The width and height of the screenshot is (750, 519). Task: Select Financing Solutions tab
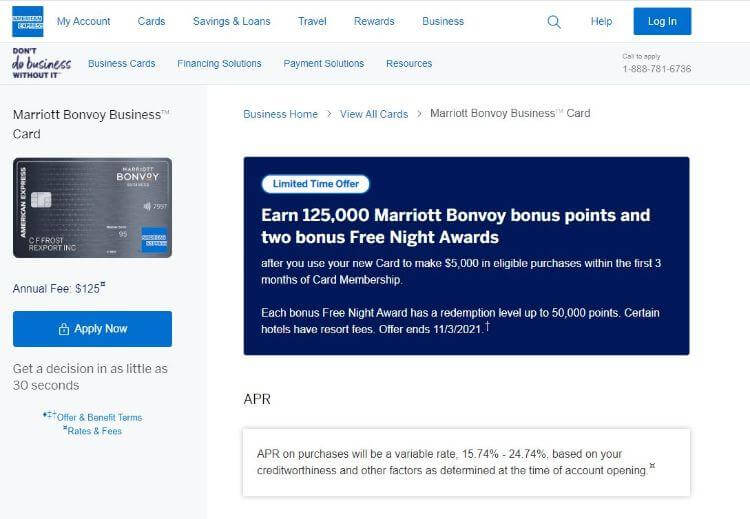tap(219, 63)
